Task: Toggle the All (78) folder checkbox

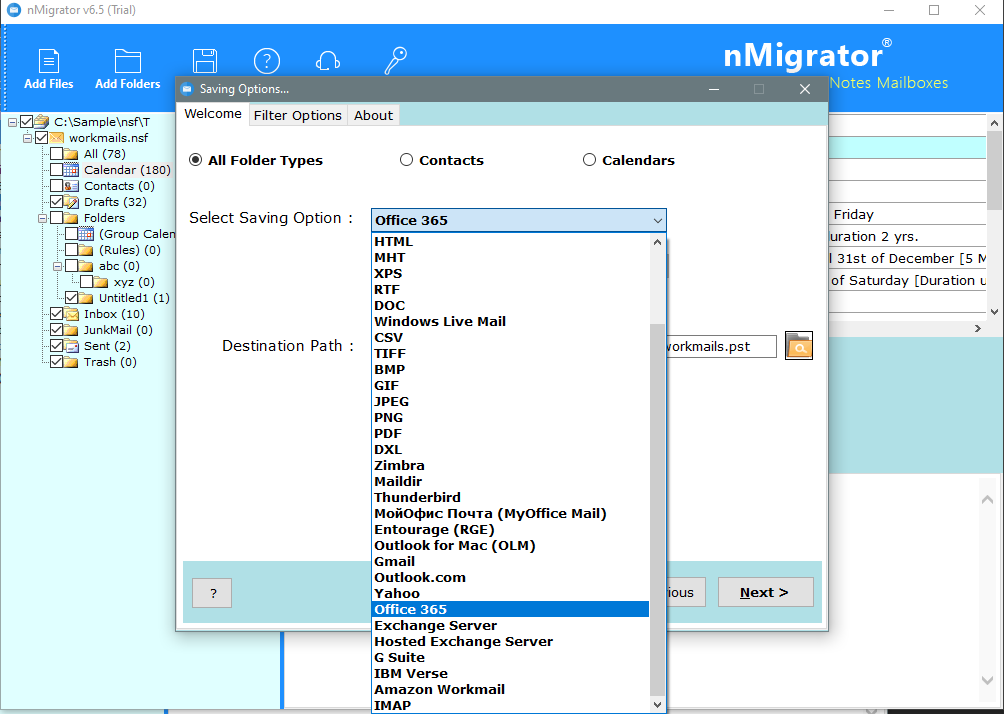Action: point(56,154)
